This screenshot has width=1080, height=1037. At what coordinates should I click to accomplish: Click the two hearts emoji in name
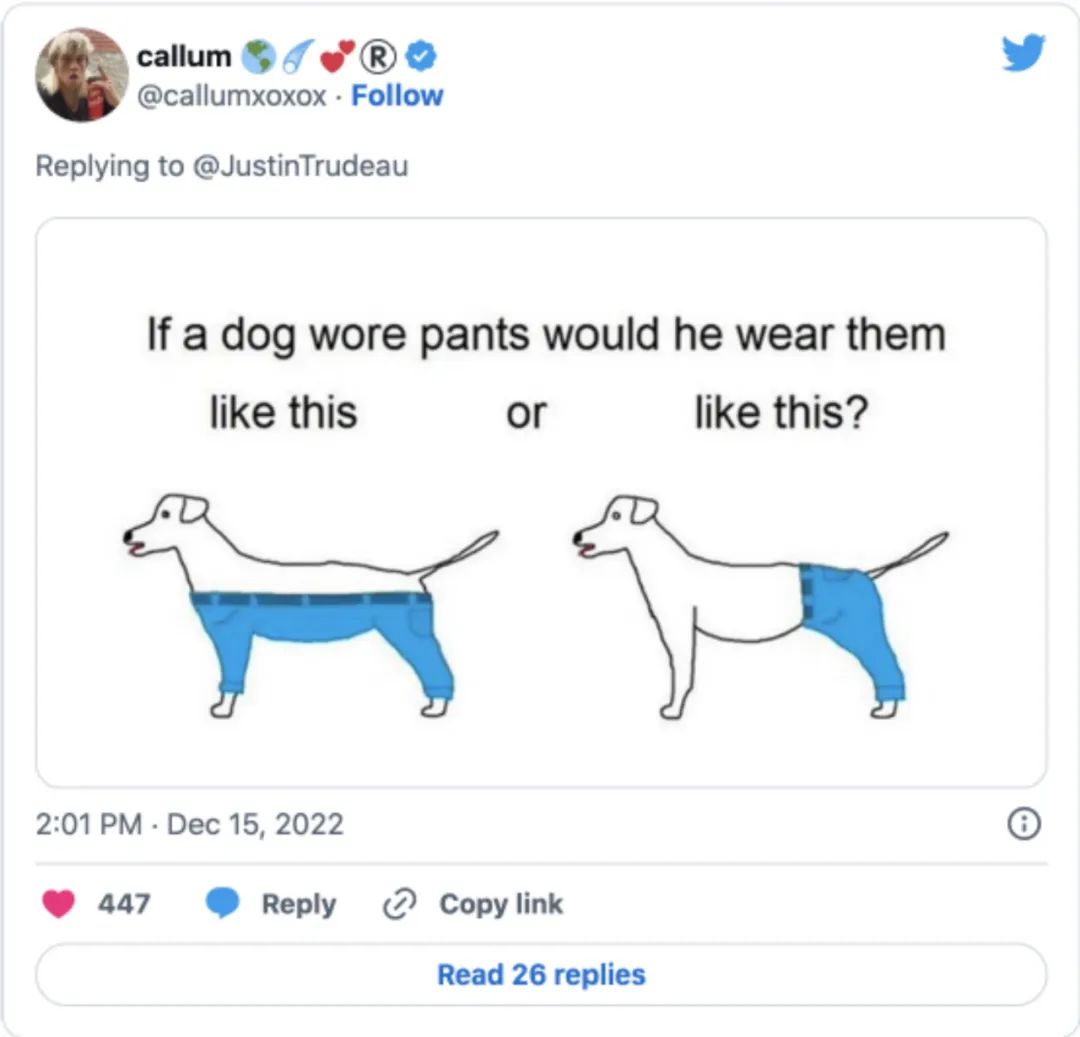point(339,56)
